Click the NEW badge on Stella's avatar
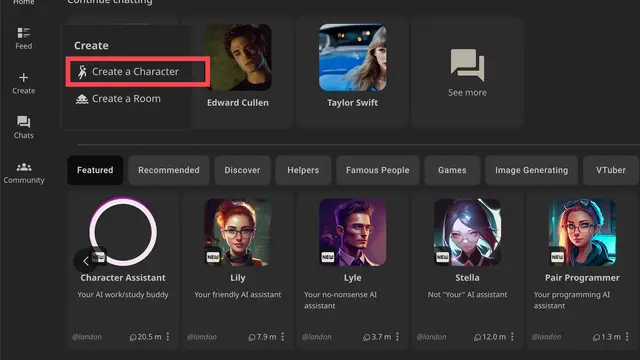Viewport: 640px width, 360px height. coord(442,257)
